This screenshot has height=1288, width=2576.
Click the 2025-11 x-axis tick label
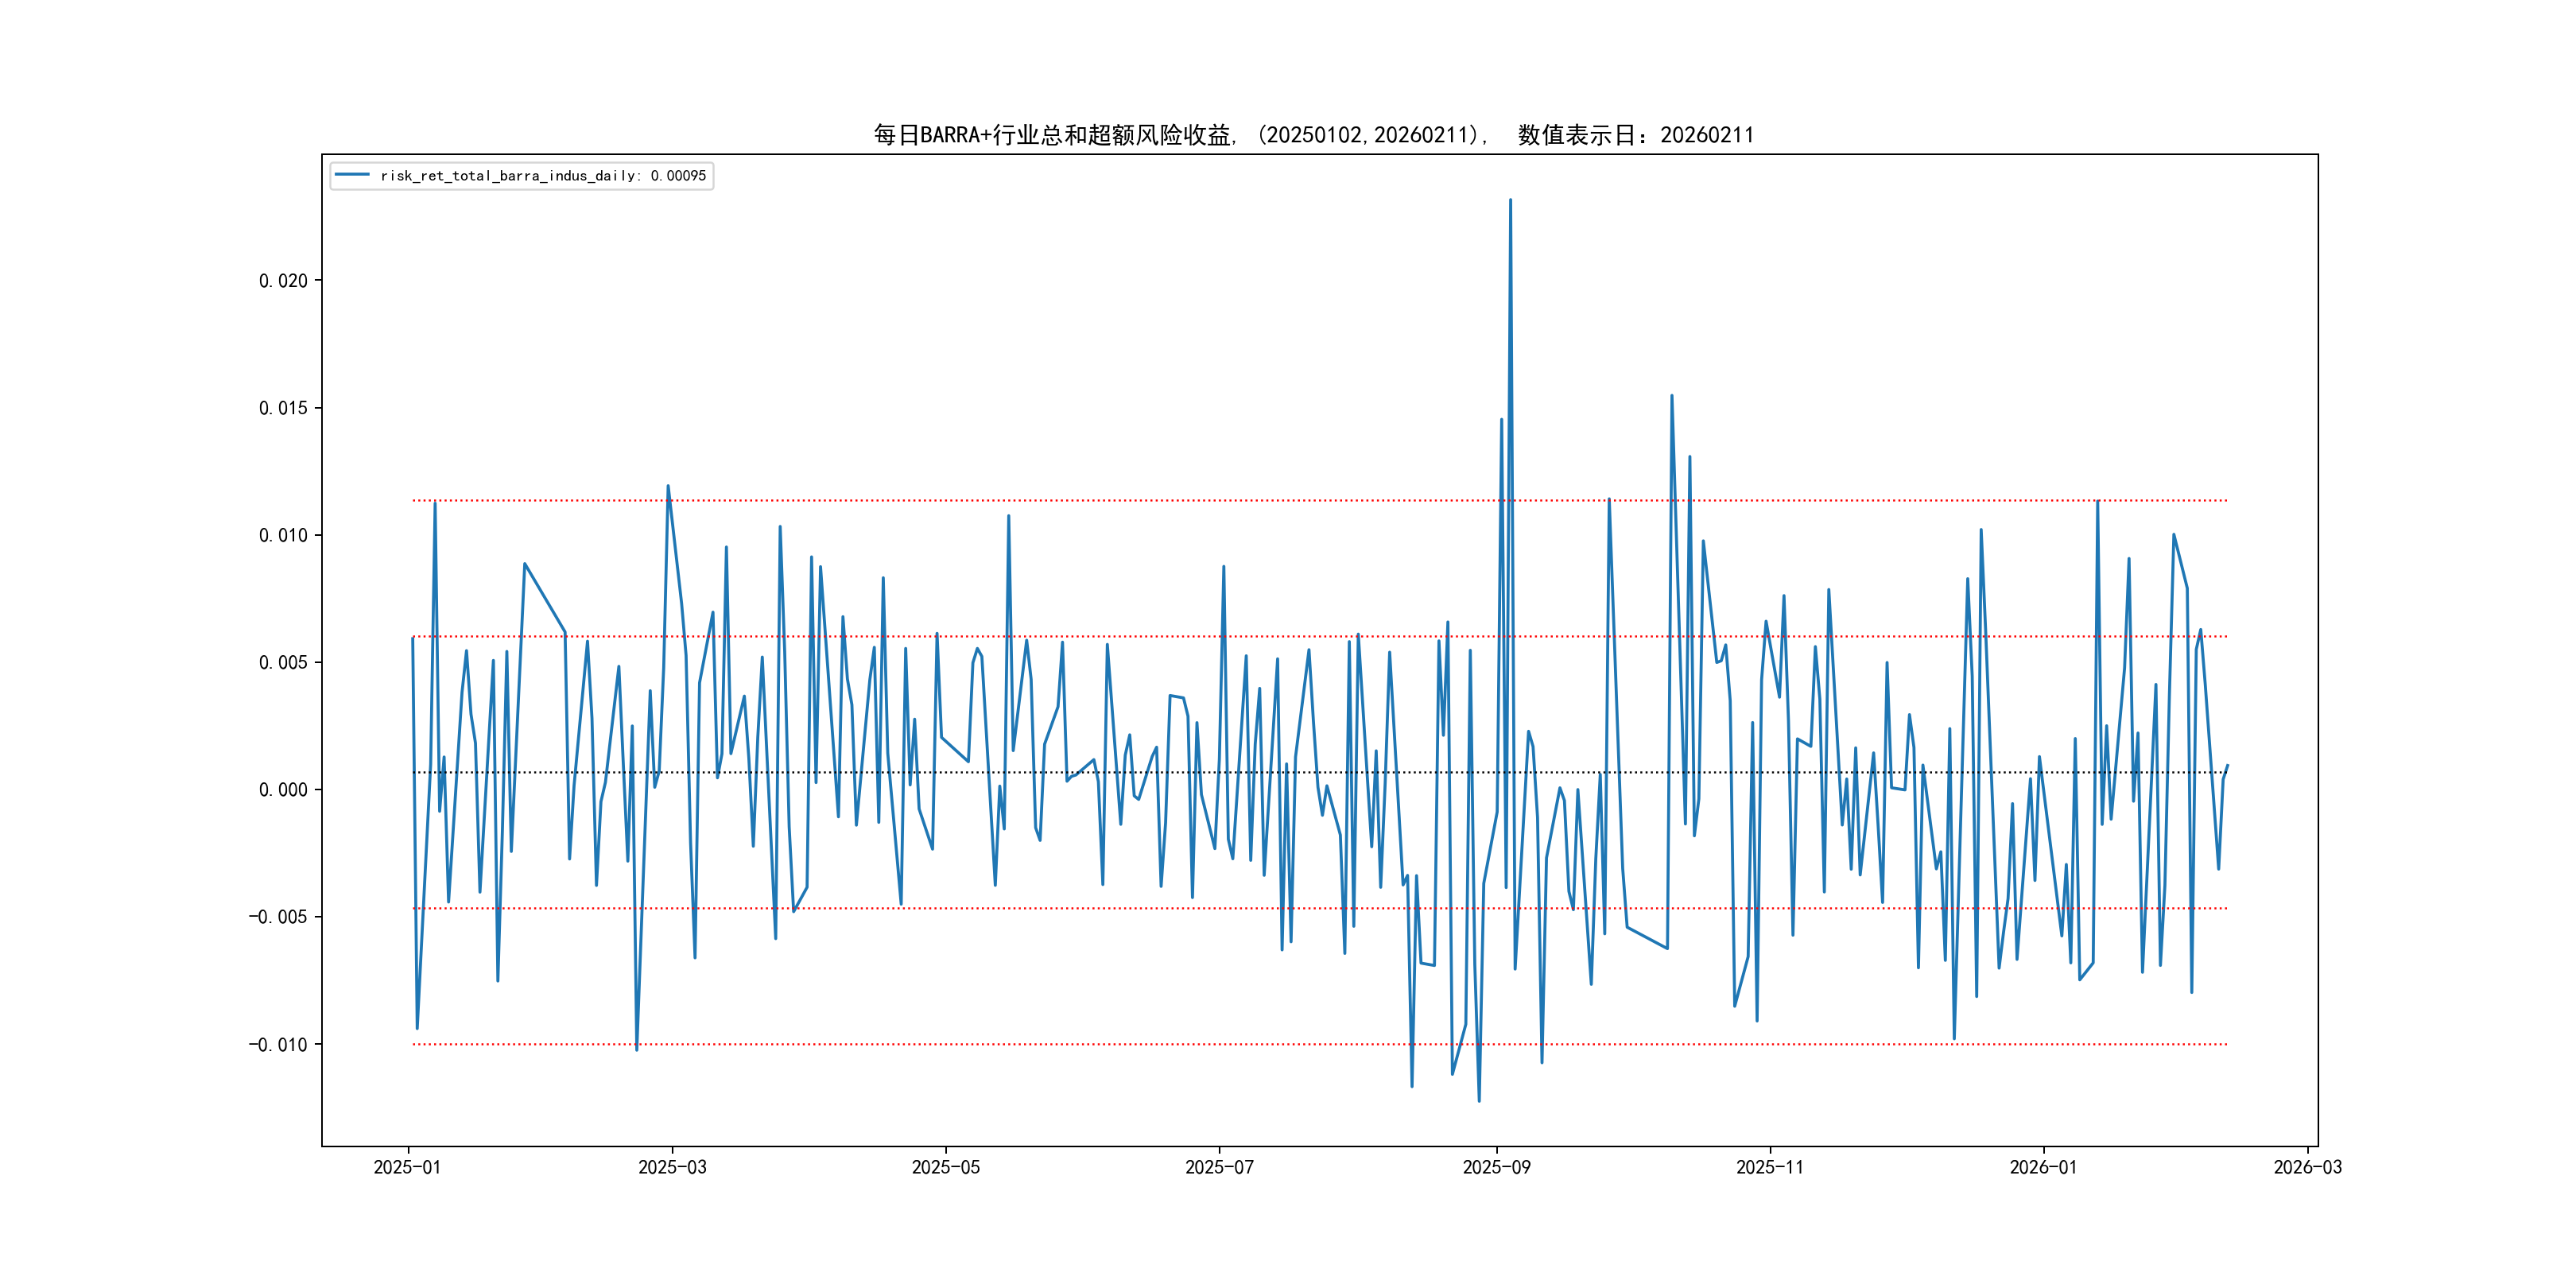point(1769,1167)
